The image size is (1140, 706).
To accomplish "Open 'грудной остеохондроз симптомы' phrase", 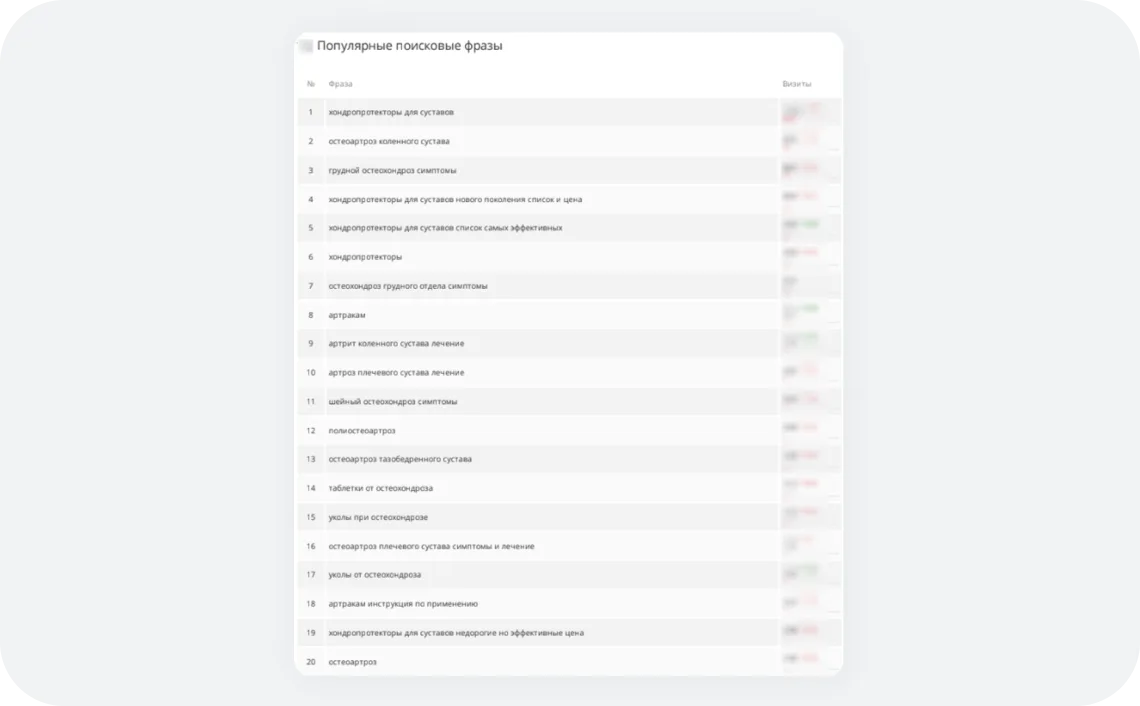I will click(392, 170).
